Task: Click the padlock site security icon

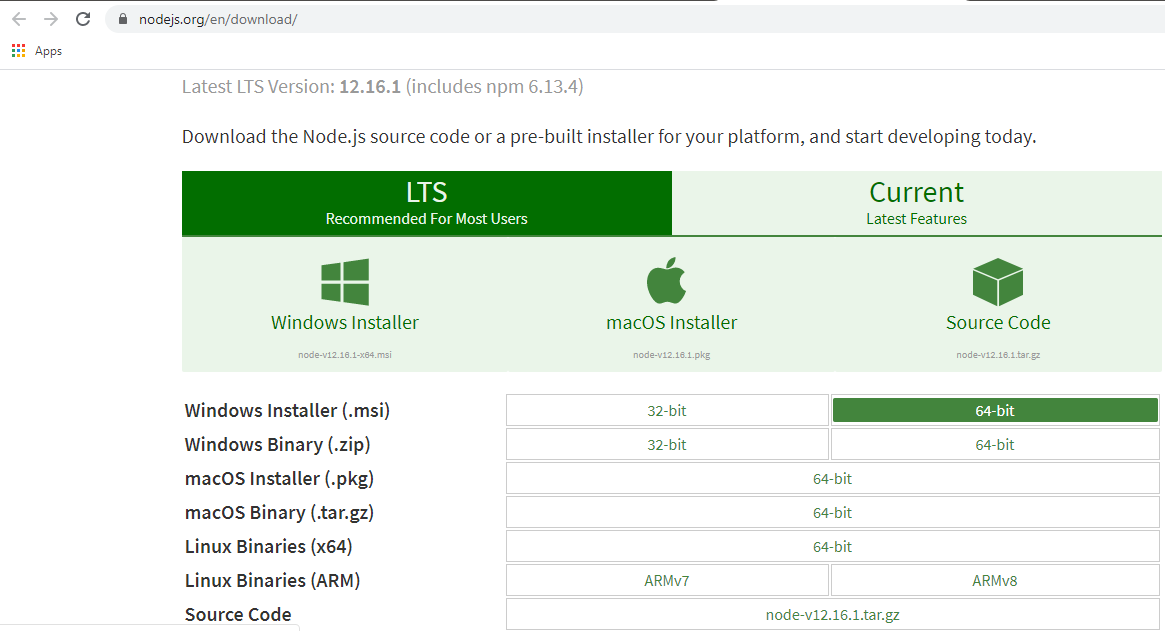Action: (x=123, y=19)
